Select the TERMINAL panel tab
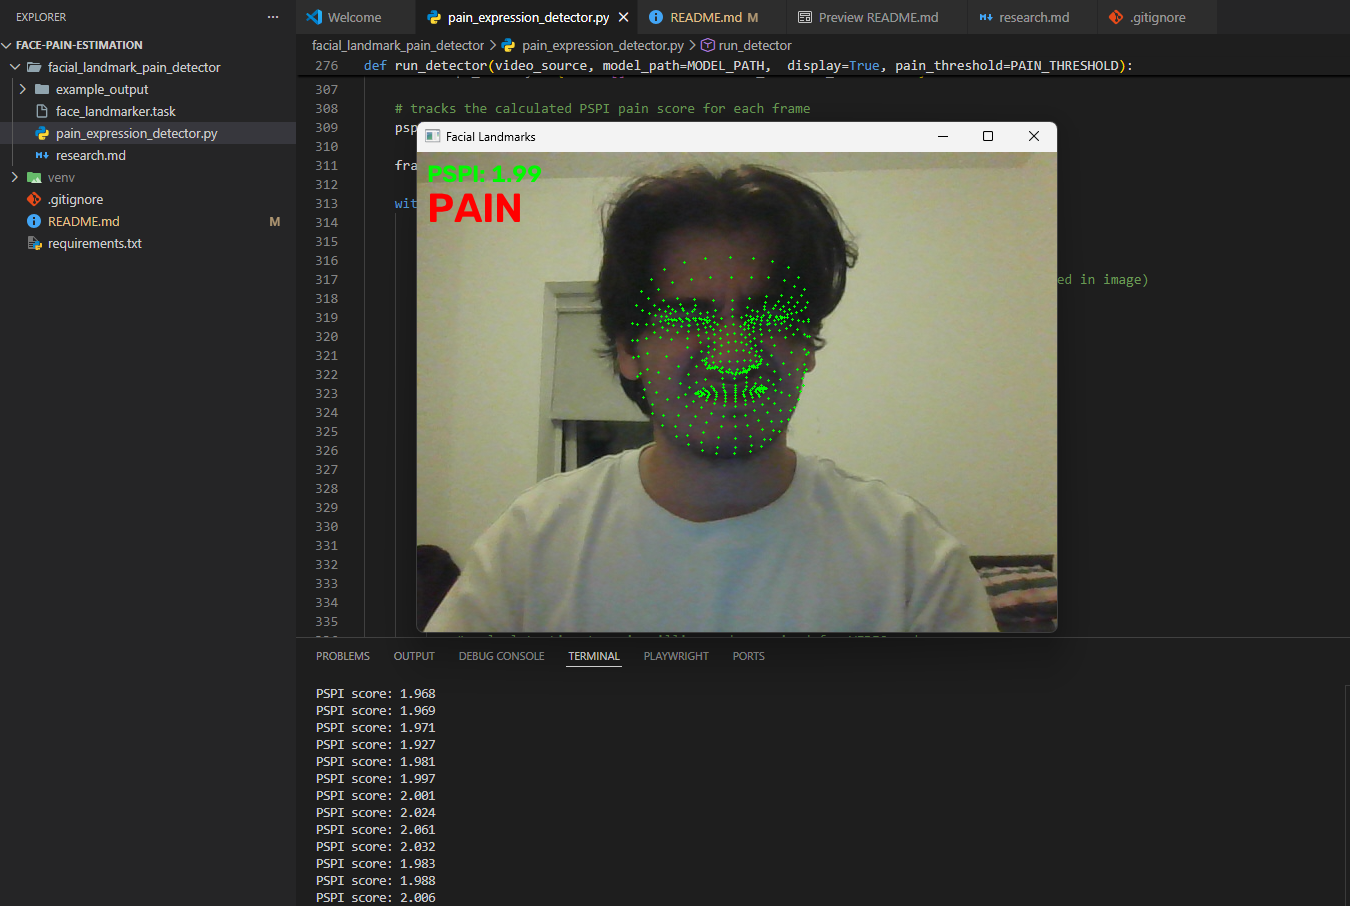This screenshot has height=906, width=1350. point(594,656)
